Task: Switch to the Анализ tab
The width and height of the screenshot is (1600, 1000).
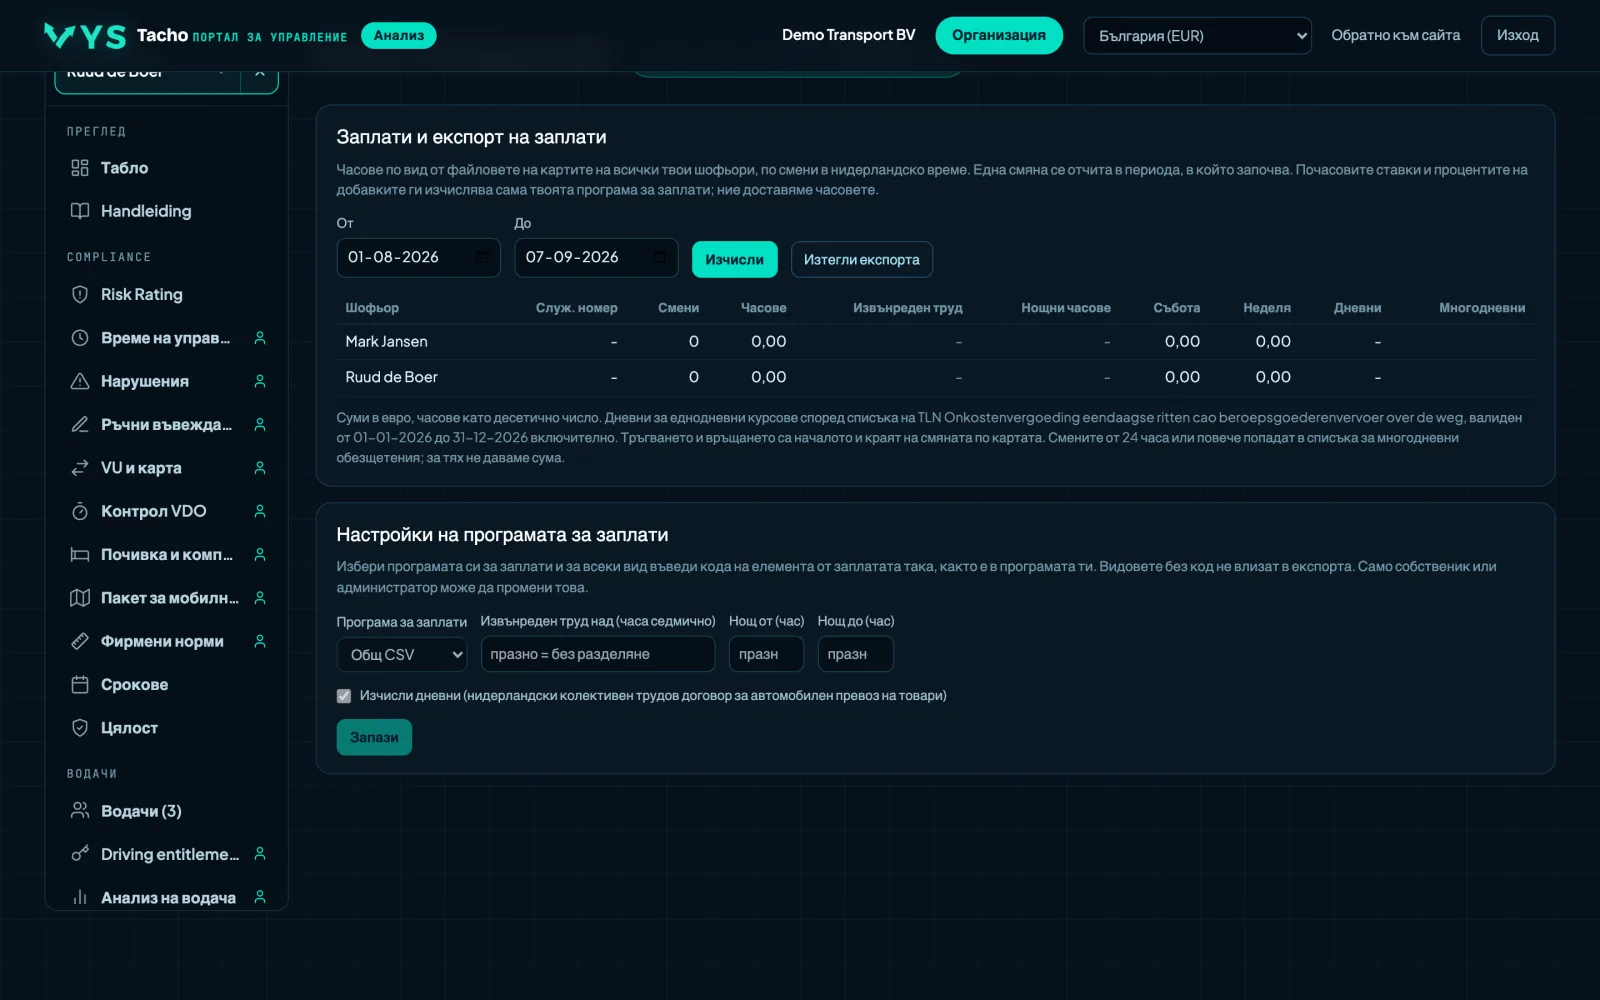Action: click(x=399, y=36)
